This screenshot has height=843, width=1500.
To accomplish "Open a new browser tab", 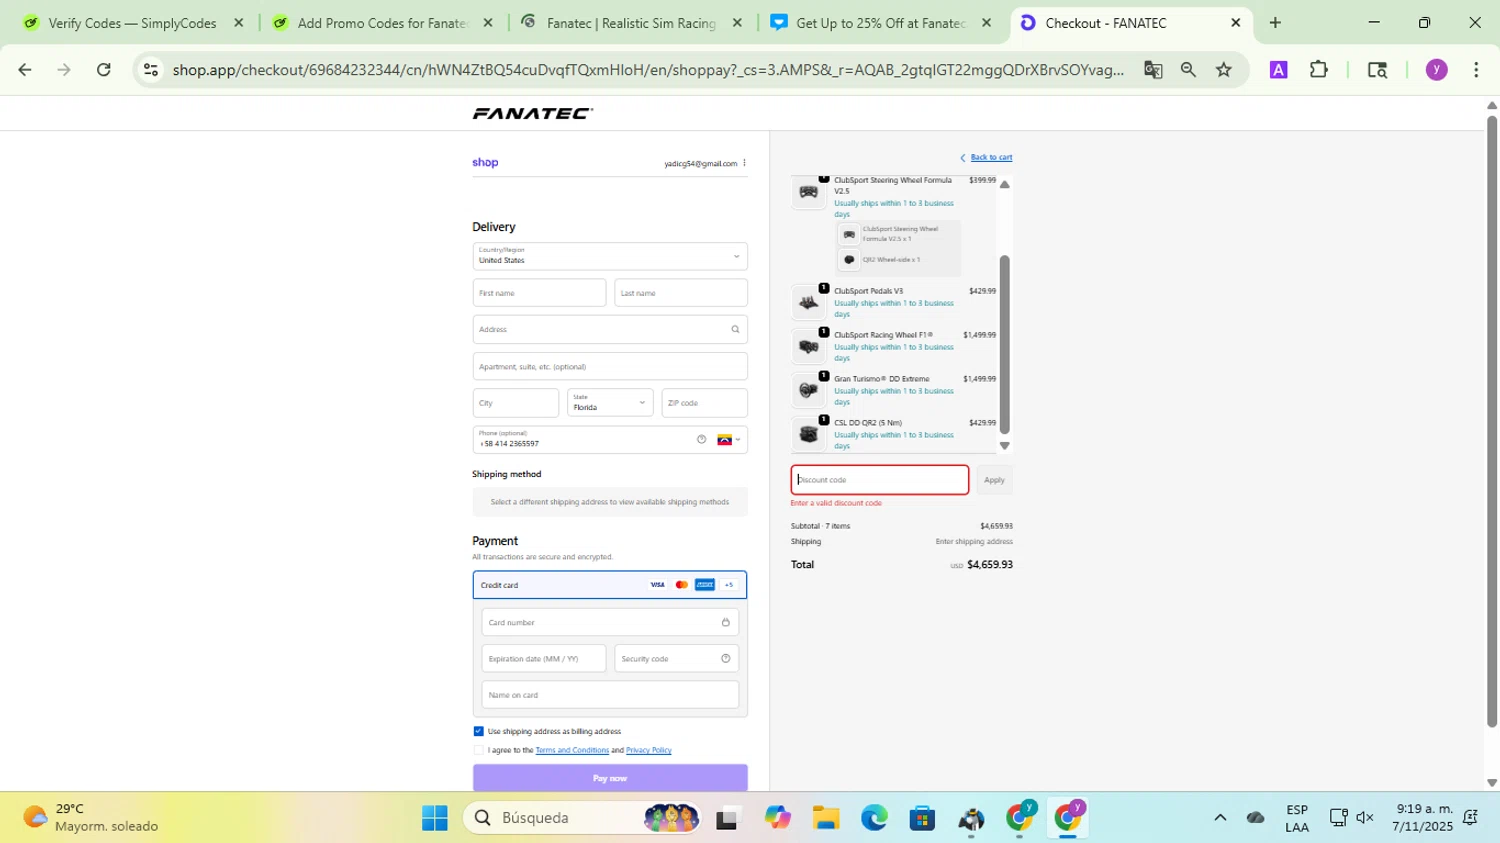I will coord(1275,23).
